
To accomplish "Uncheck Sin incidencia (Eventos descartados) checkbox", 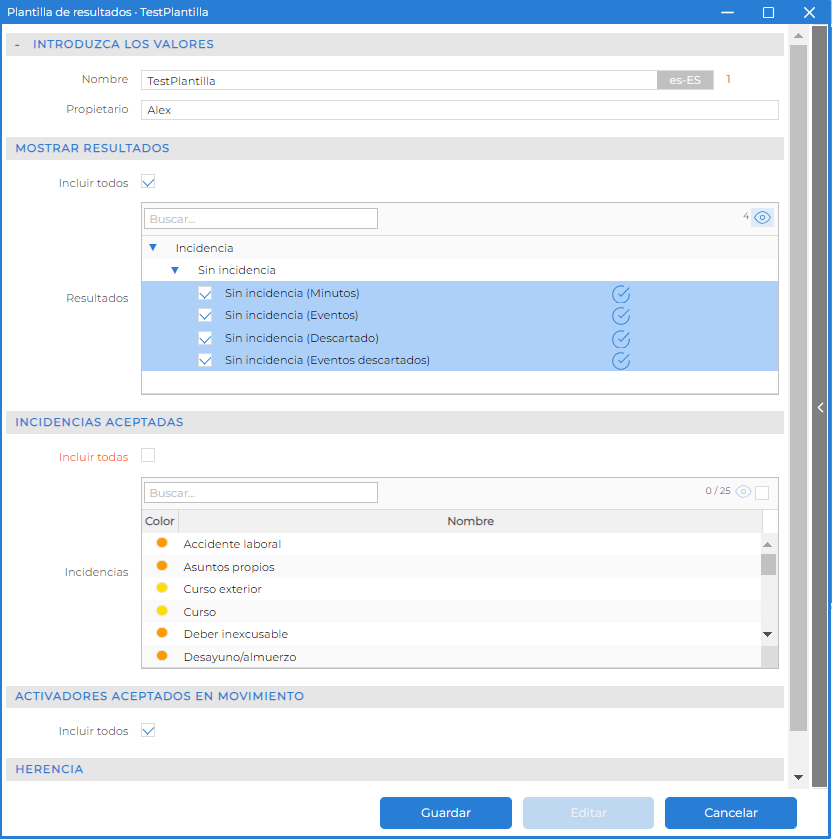I will click(x=205, y=360).
